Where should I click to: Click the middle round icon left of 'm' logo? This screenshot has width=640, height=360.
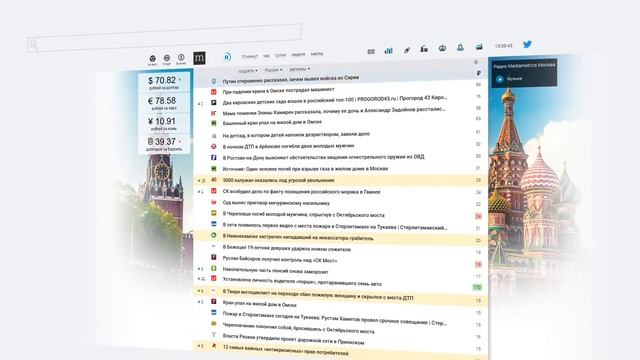167,58
